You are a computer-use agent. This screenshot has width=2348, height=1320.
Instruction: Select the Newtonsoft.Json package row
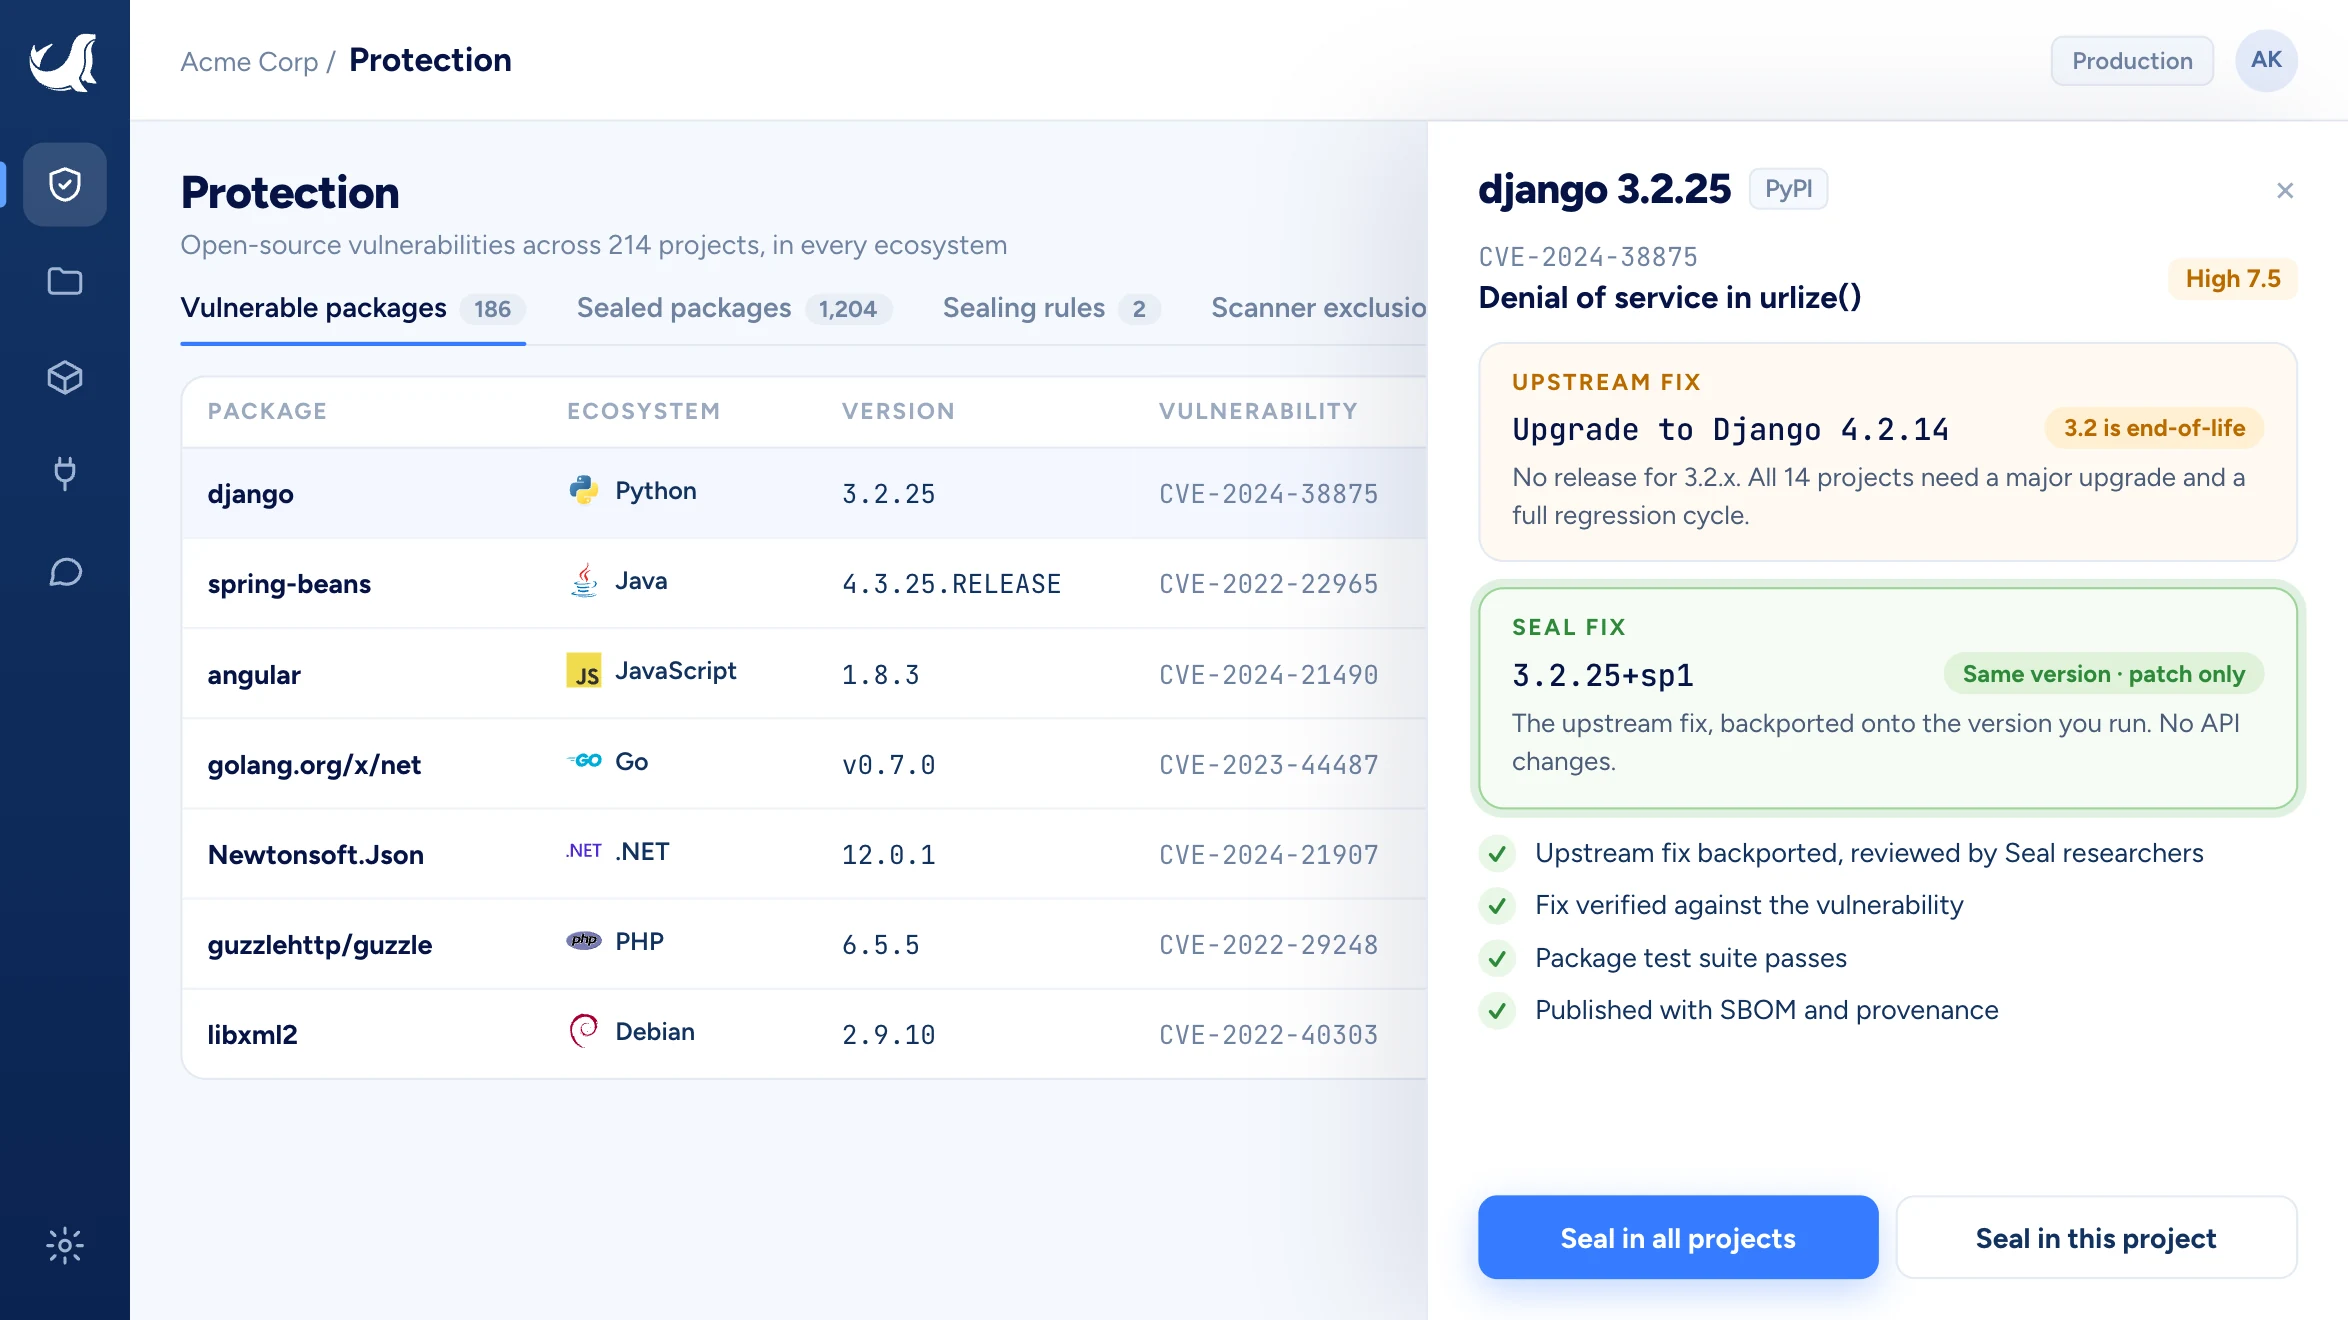coord(805,854)
